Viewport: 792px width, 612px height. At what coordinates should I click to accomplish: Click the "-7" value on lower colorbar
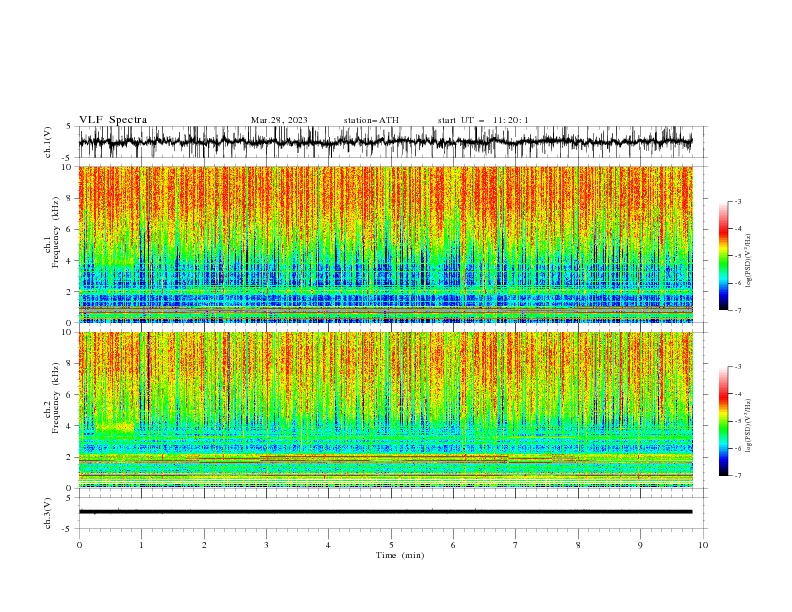737,475
